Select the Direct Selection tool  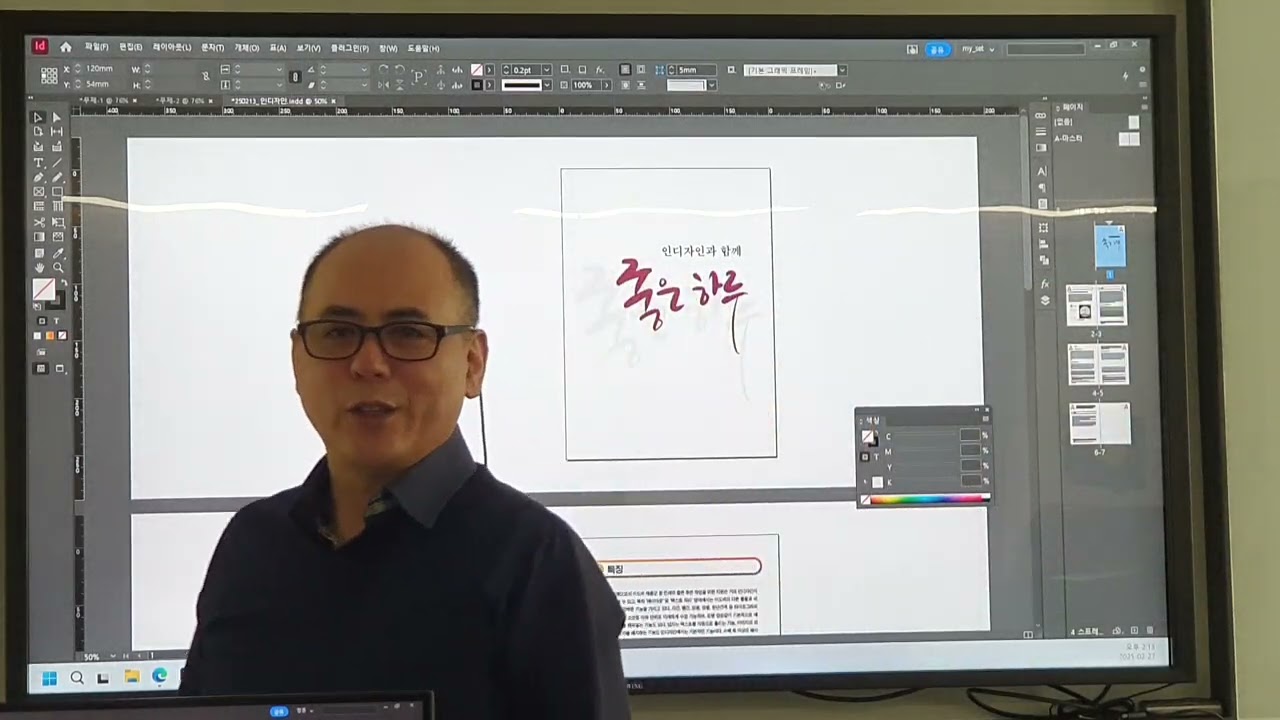click(x=56, y=118)
